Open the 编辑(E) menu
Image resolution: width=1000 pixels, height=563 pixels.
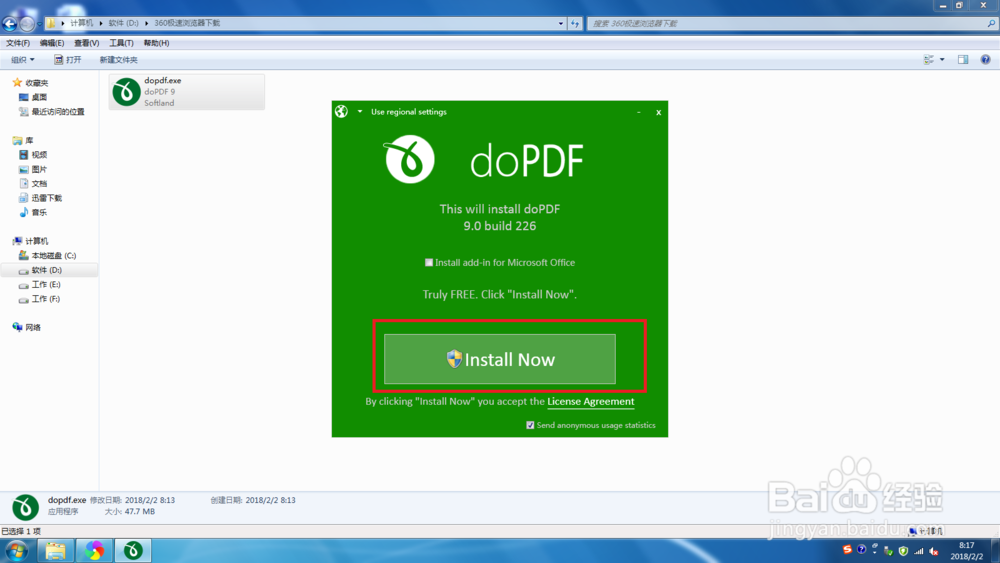(x=52, y=43)
